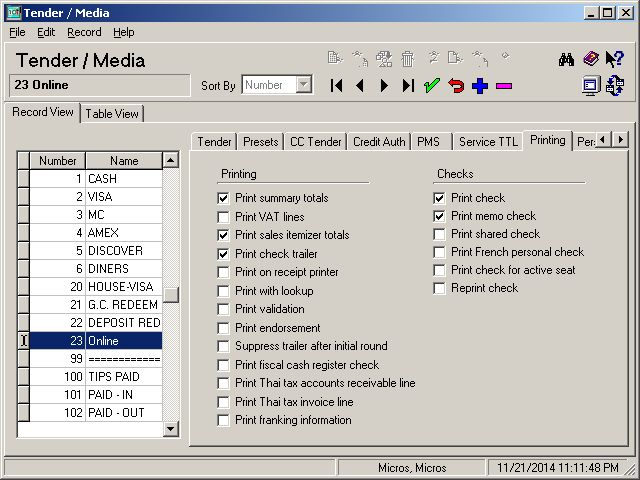Viewport: 640px width, 480px height.
Task: Enable Print VAT lines
Action: point(223,217)
